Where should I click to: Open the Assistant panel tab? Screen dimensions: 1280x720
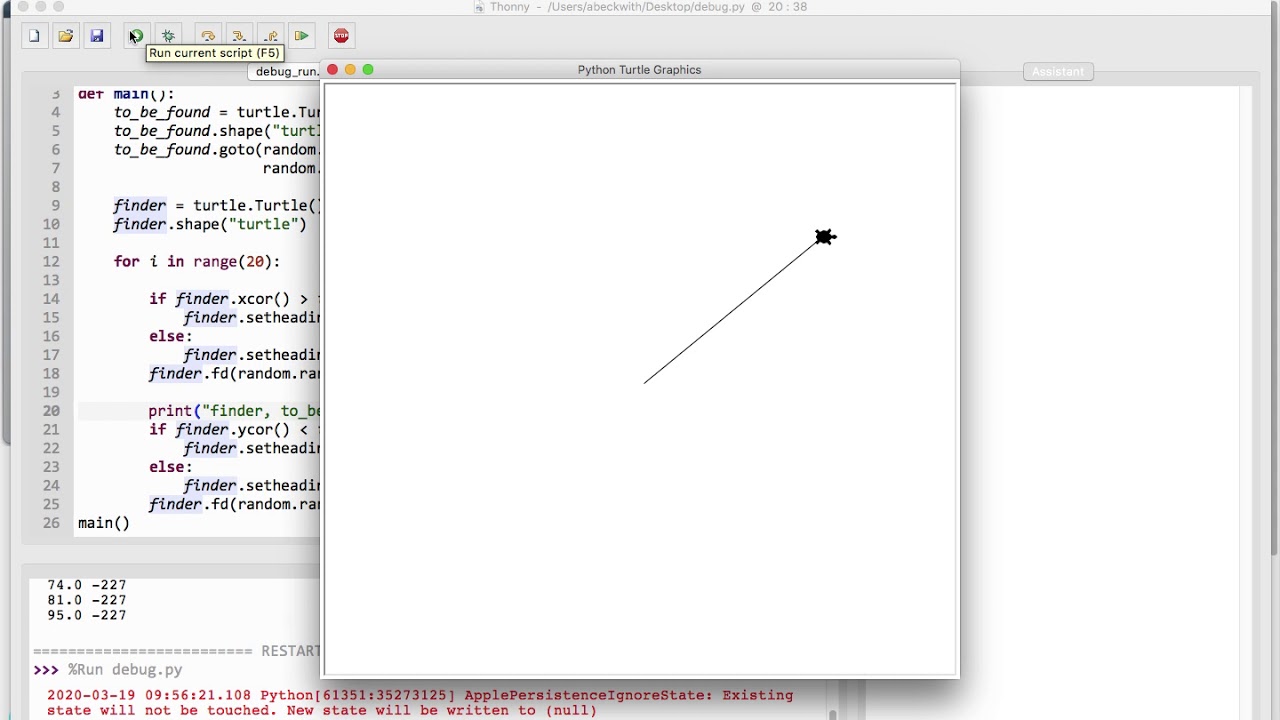(1058, 72)
